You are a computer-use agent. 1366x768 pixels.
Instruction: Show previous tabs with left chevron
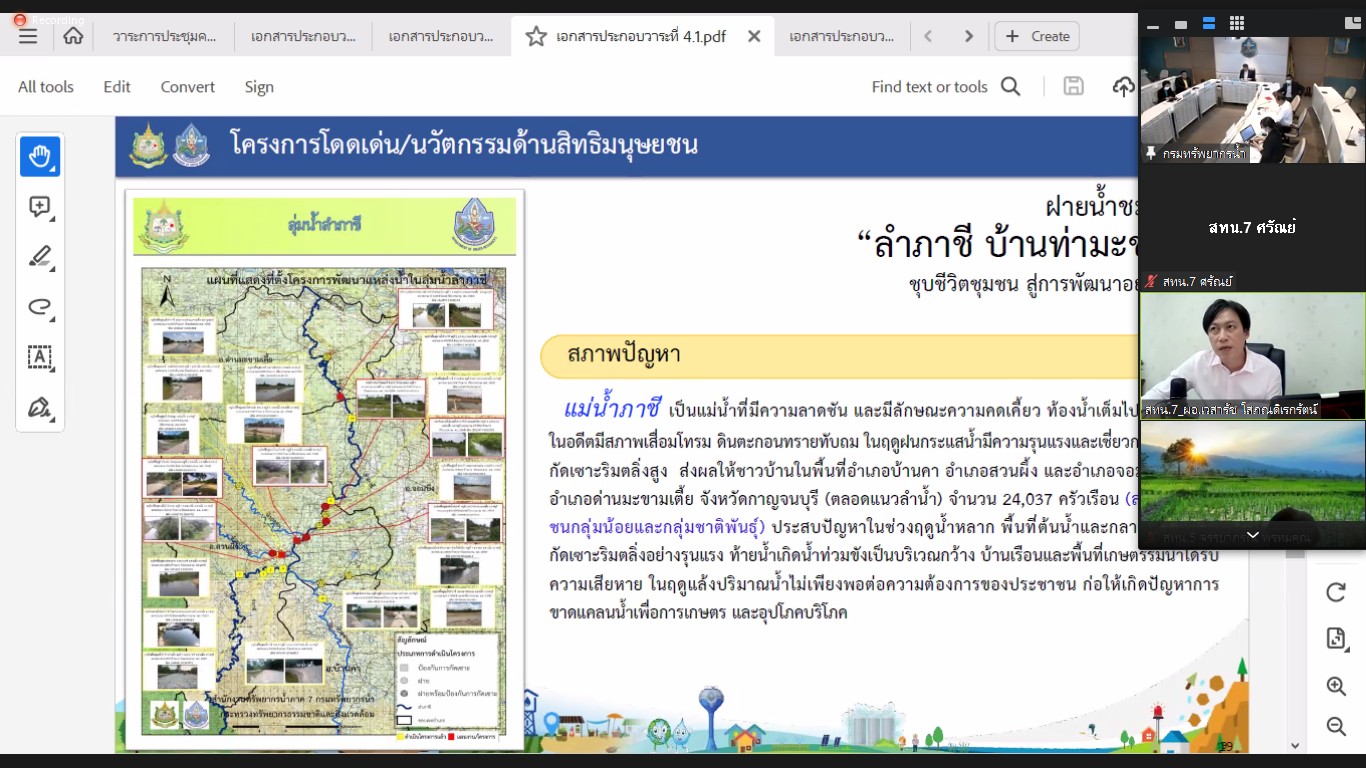click(x=928, y=36)
